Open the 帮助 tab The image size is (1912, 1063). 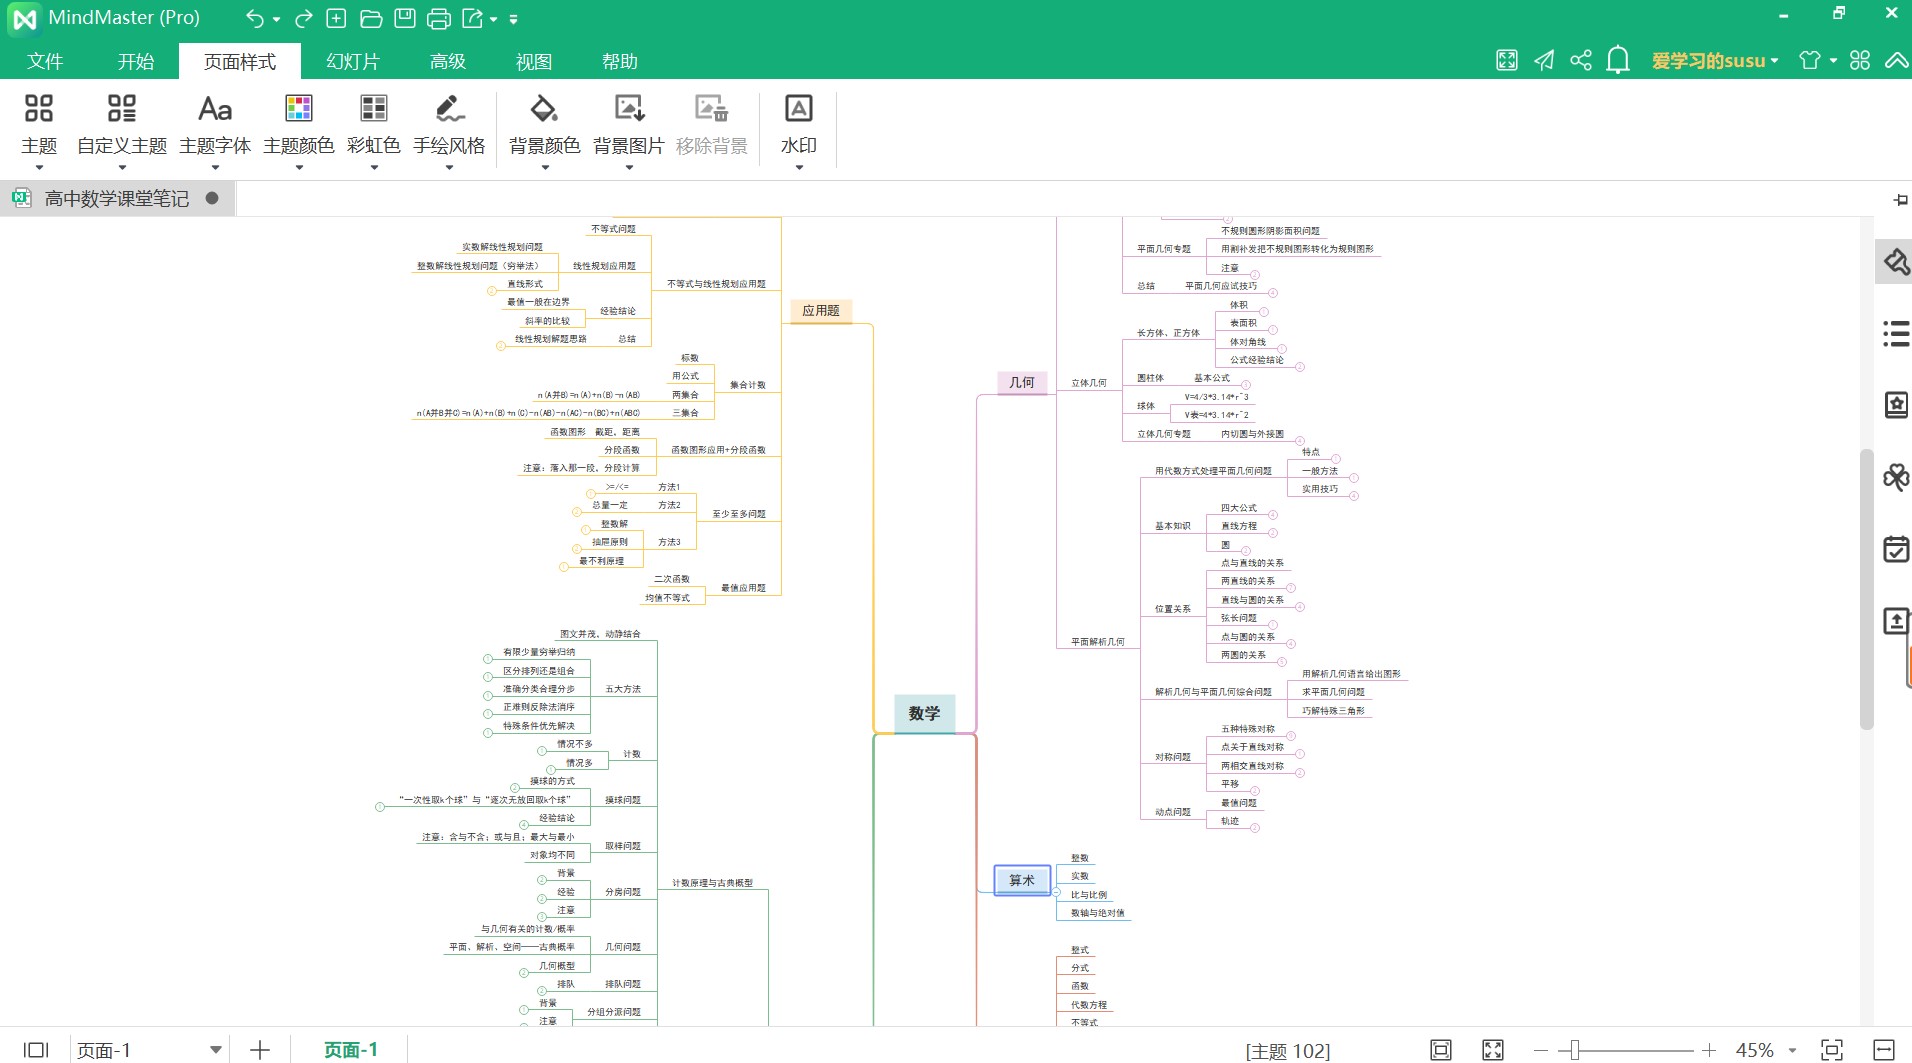coord(620,61)
